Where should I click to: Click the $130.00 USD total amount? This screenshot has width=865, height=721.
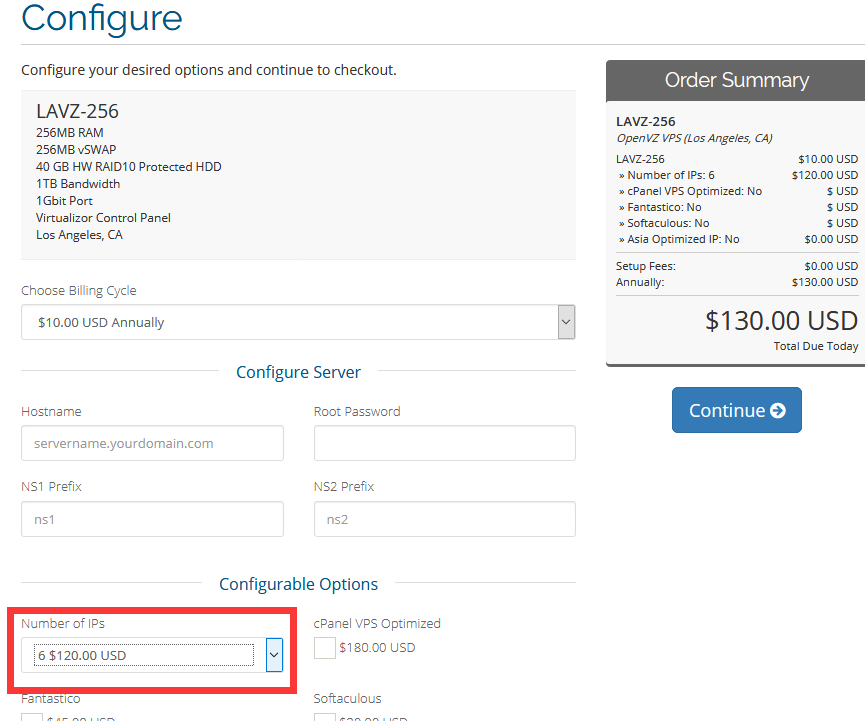coord(781,320)
